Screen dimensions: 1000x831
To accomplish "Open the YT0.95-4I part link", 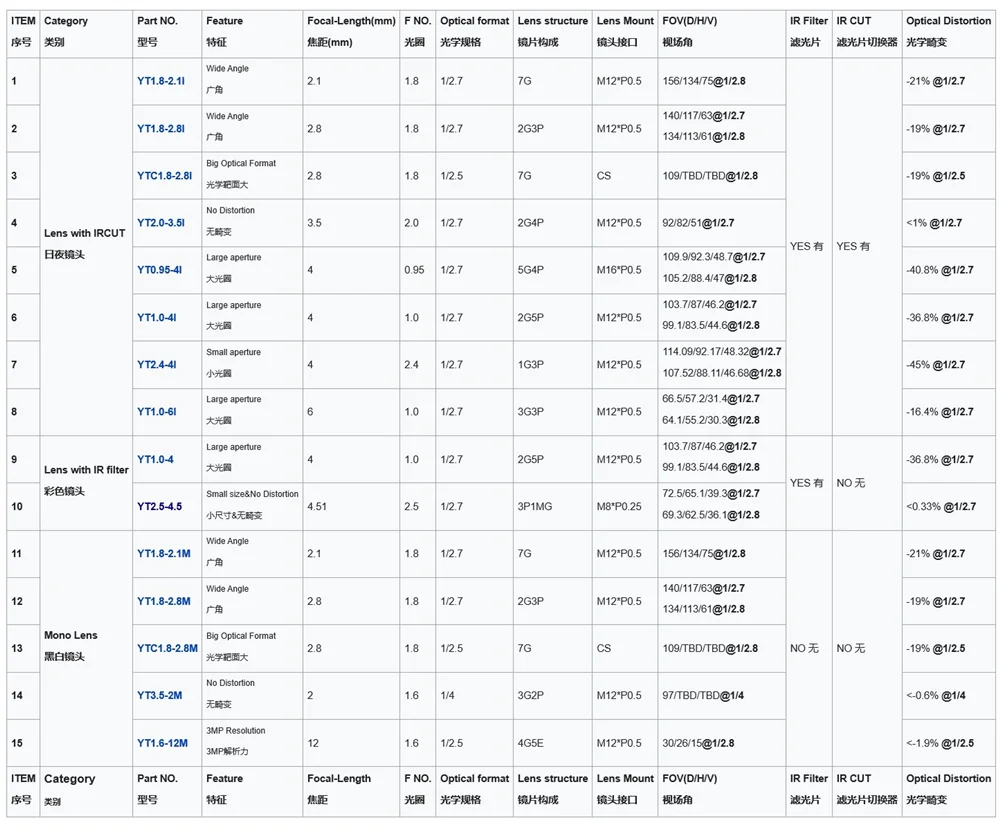I will pyautogui.click(x=159, y=270).
